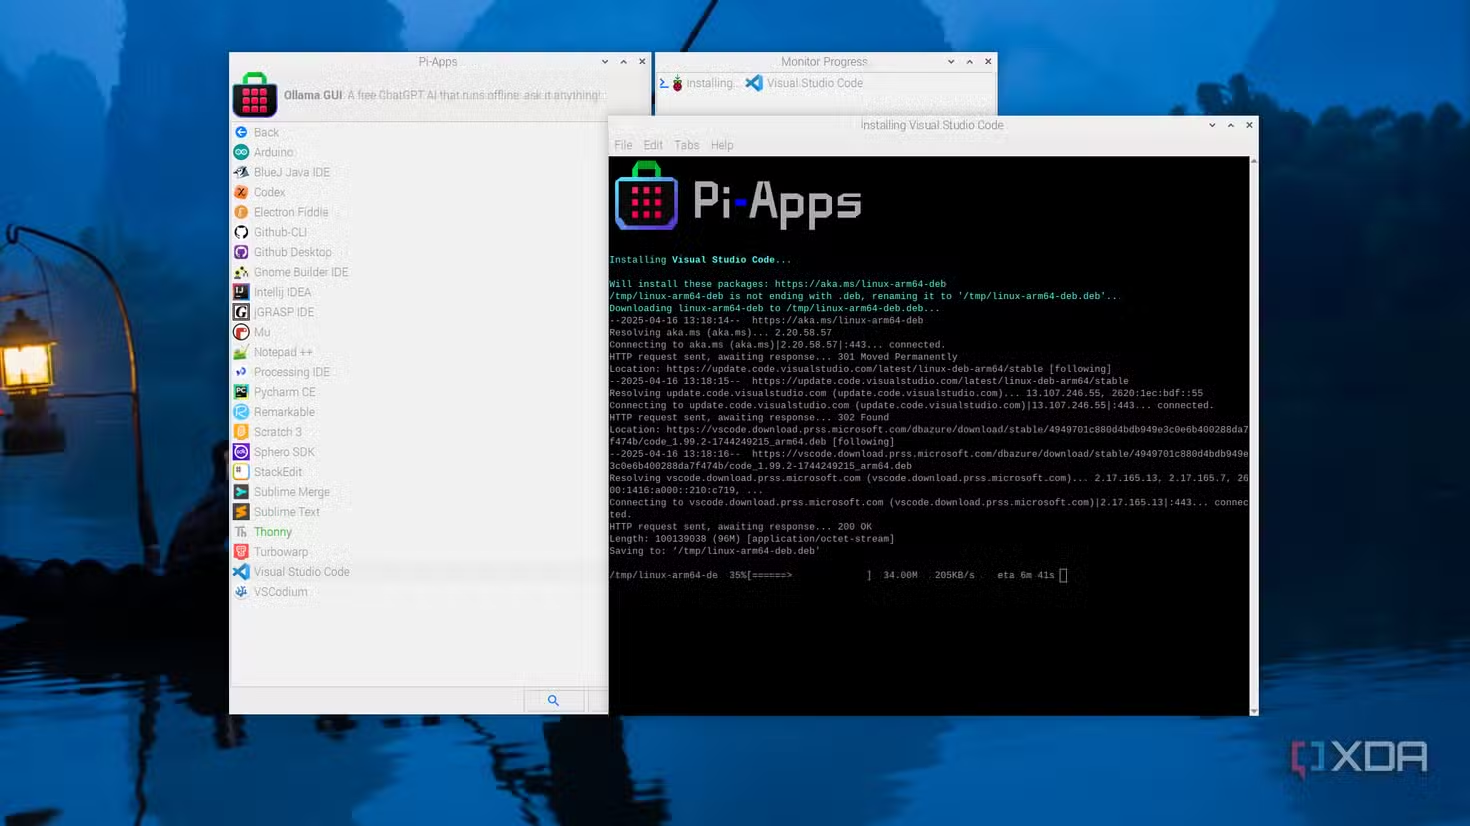The width and height of the screenshot is (1470, 826).
Task: Select the Gnome Builder IDE label
Action: tap(301, 272)
